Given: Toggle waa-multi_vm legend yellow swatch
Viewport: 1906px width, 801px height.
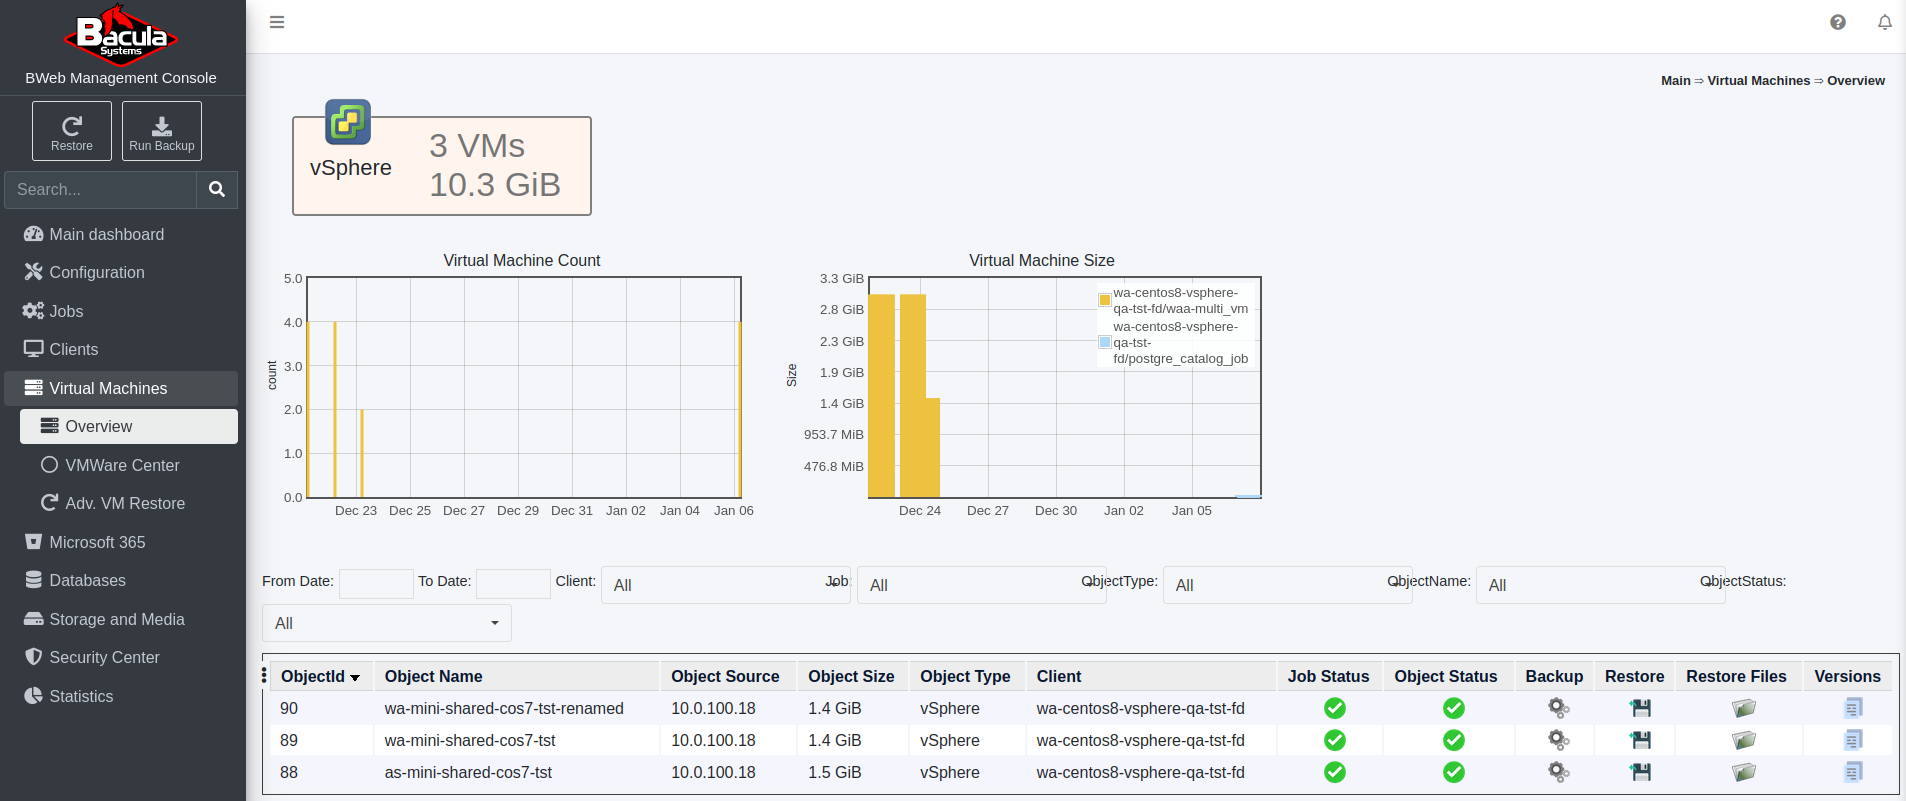Looking at the screenshot, I should point(1105,300).
